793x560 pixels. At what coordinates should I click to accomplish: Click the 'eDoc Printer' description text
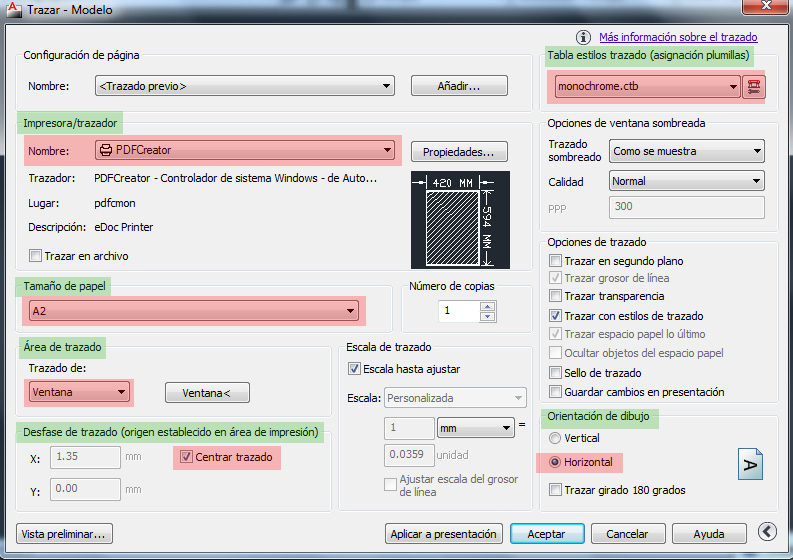point(124,227)
